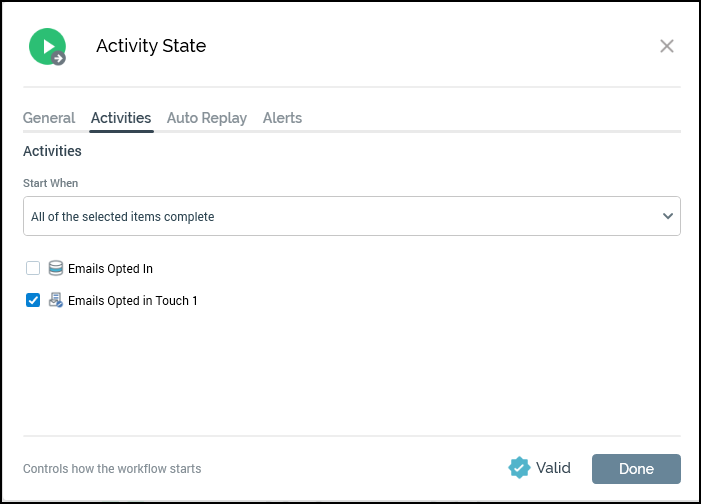Image resolution: width=701 pixels, height=504 pixels.
Task: Select the Emails Opted in Touch 1 label
Action: click(133, 301)
